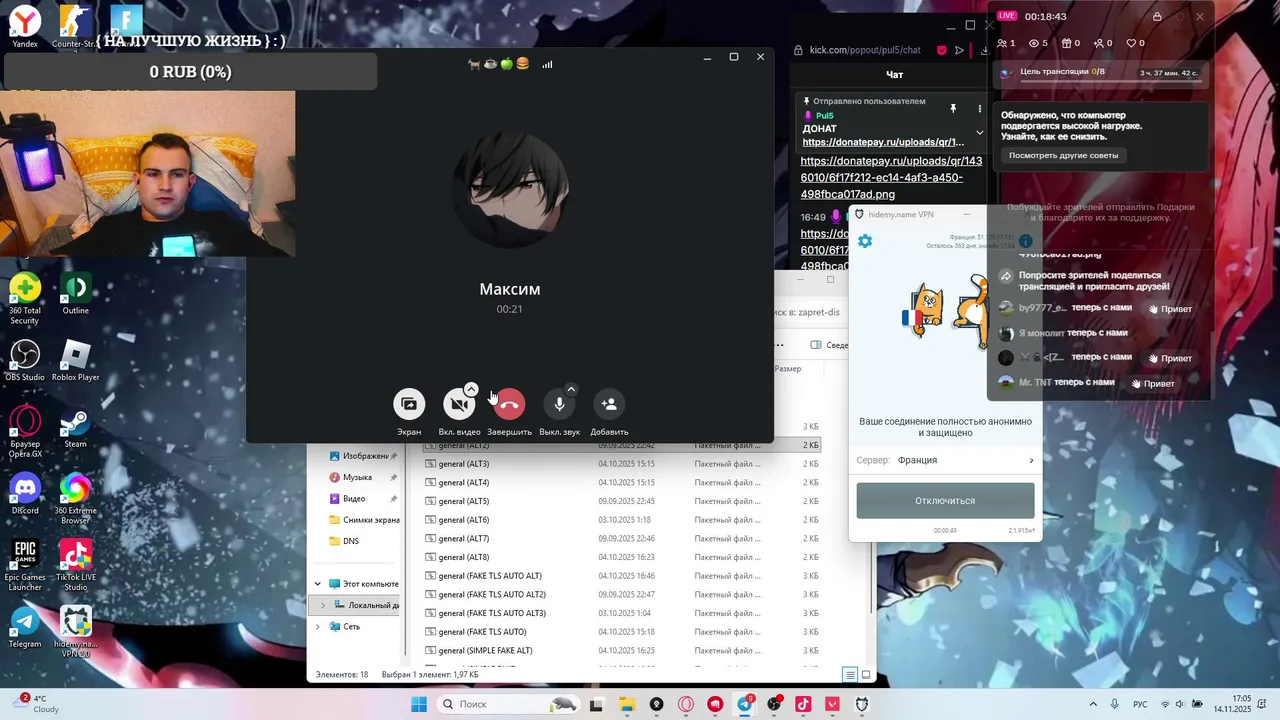
Task: Click Посмотреть другие советы button
Action: pyautogui.click(x=1063, y=155)
